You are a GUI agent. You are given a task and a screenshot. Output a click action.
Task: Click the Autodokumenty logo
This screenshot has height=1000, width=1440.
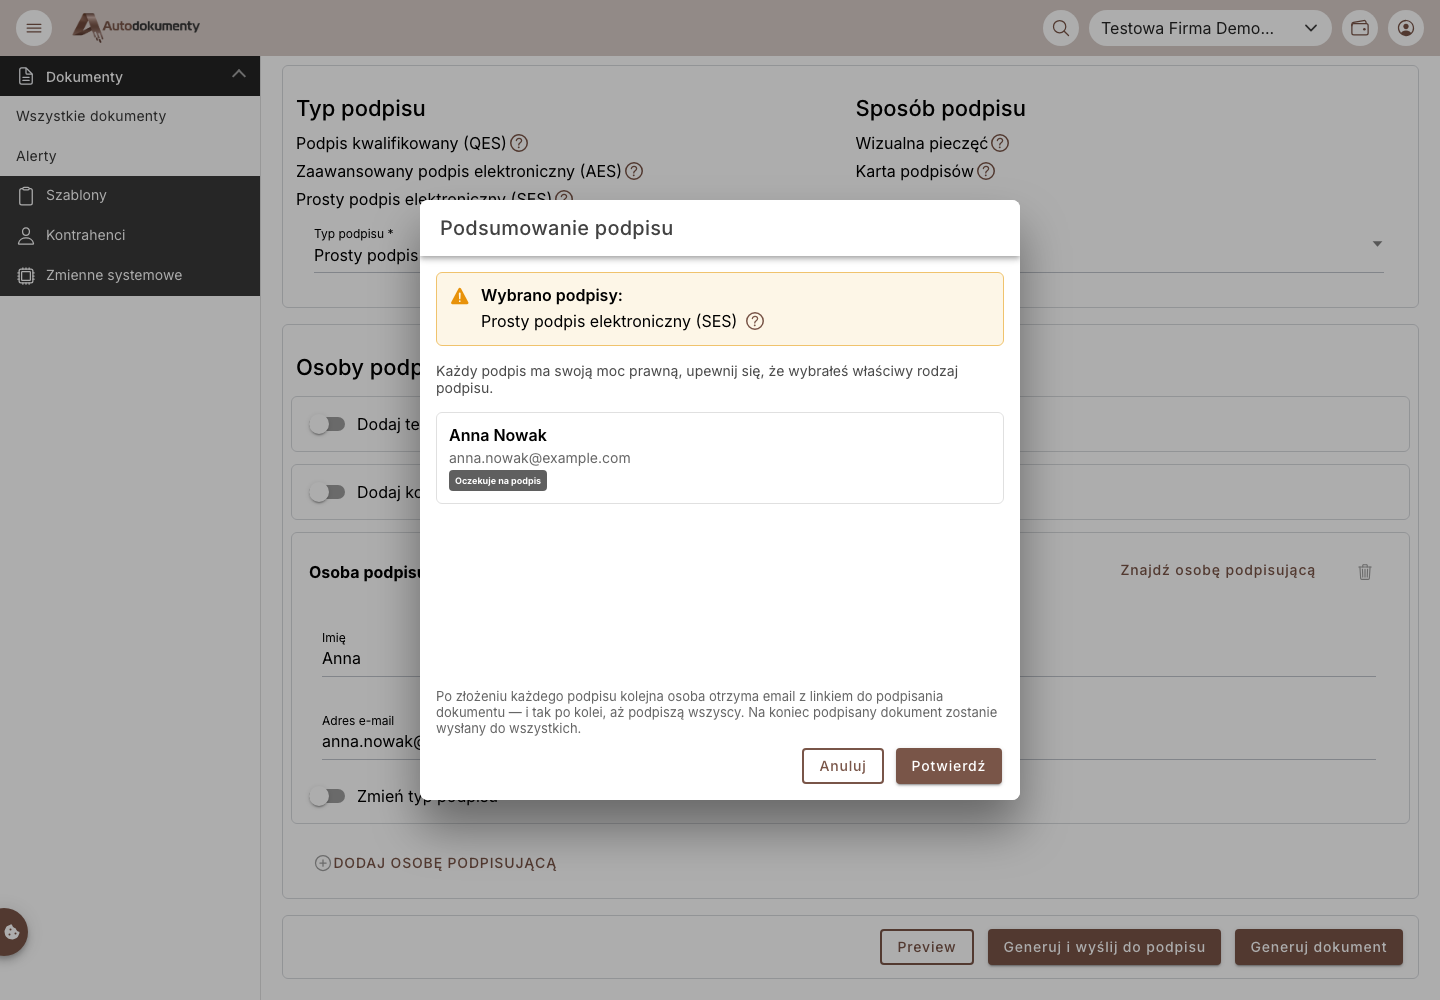point(136,27)
